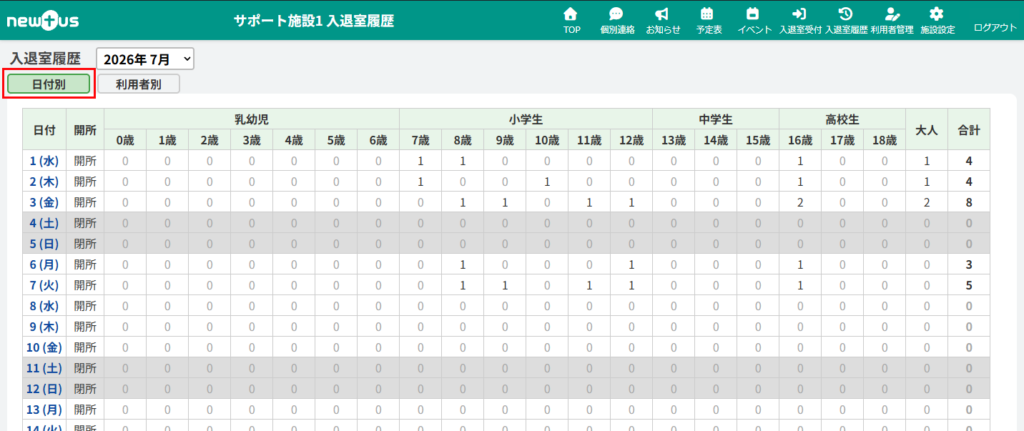This screenshot has width=1024, height=431.
Task: Open 個別連絡 chat bubble icon
Action: 616,14
